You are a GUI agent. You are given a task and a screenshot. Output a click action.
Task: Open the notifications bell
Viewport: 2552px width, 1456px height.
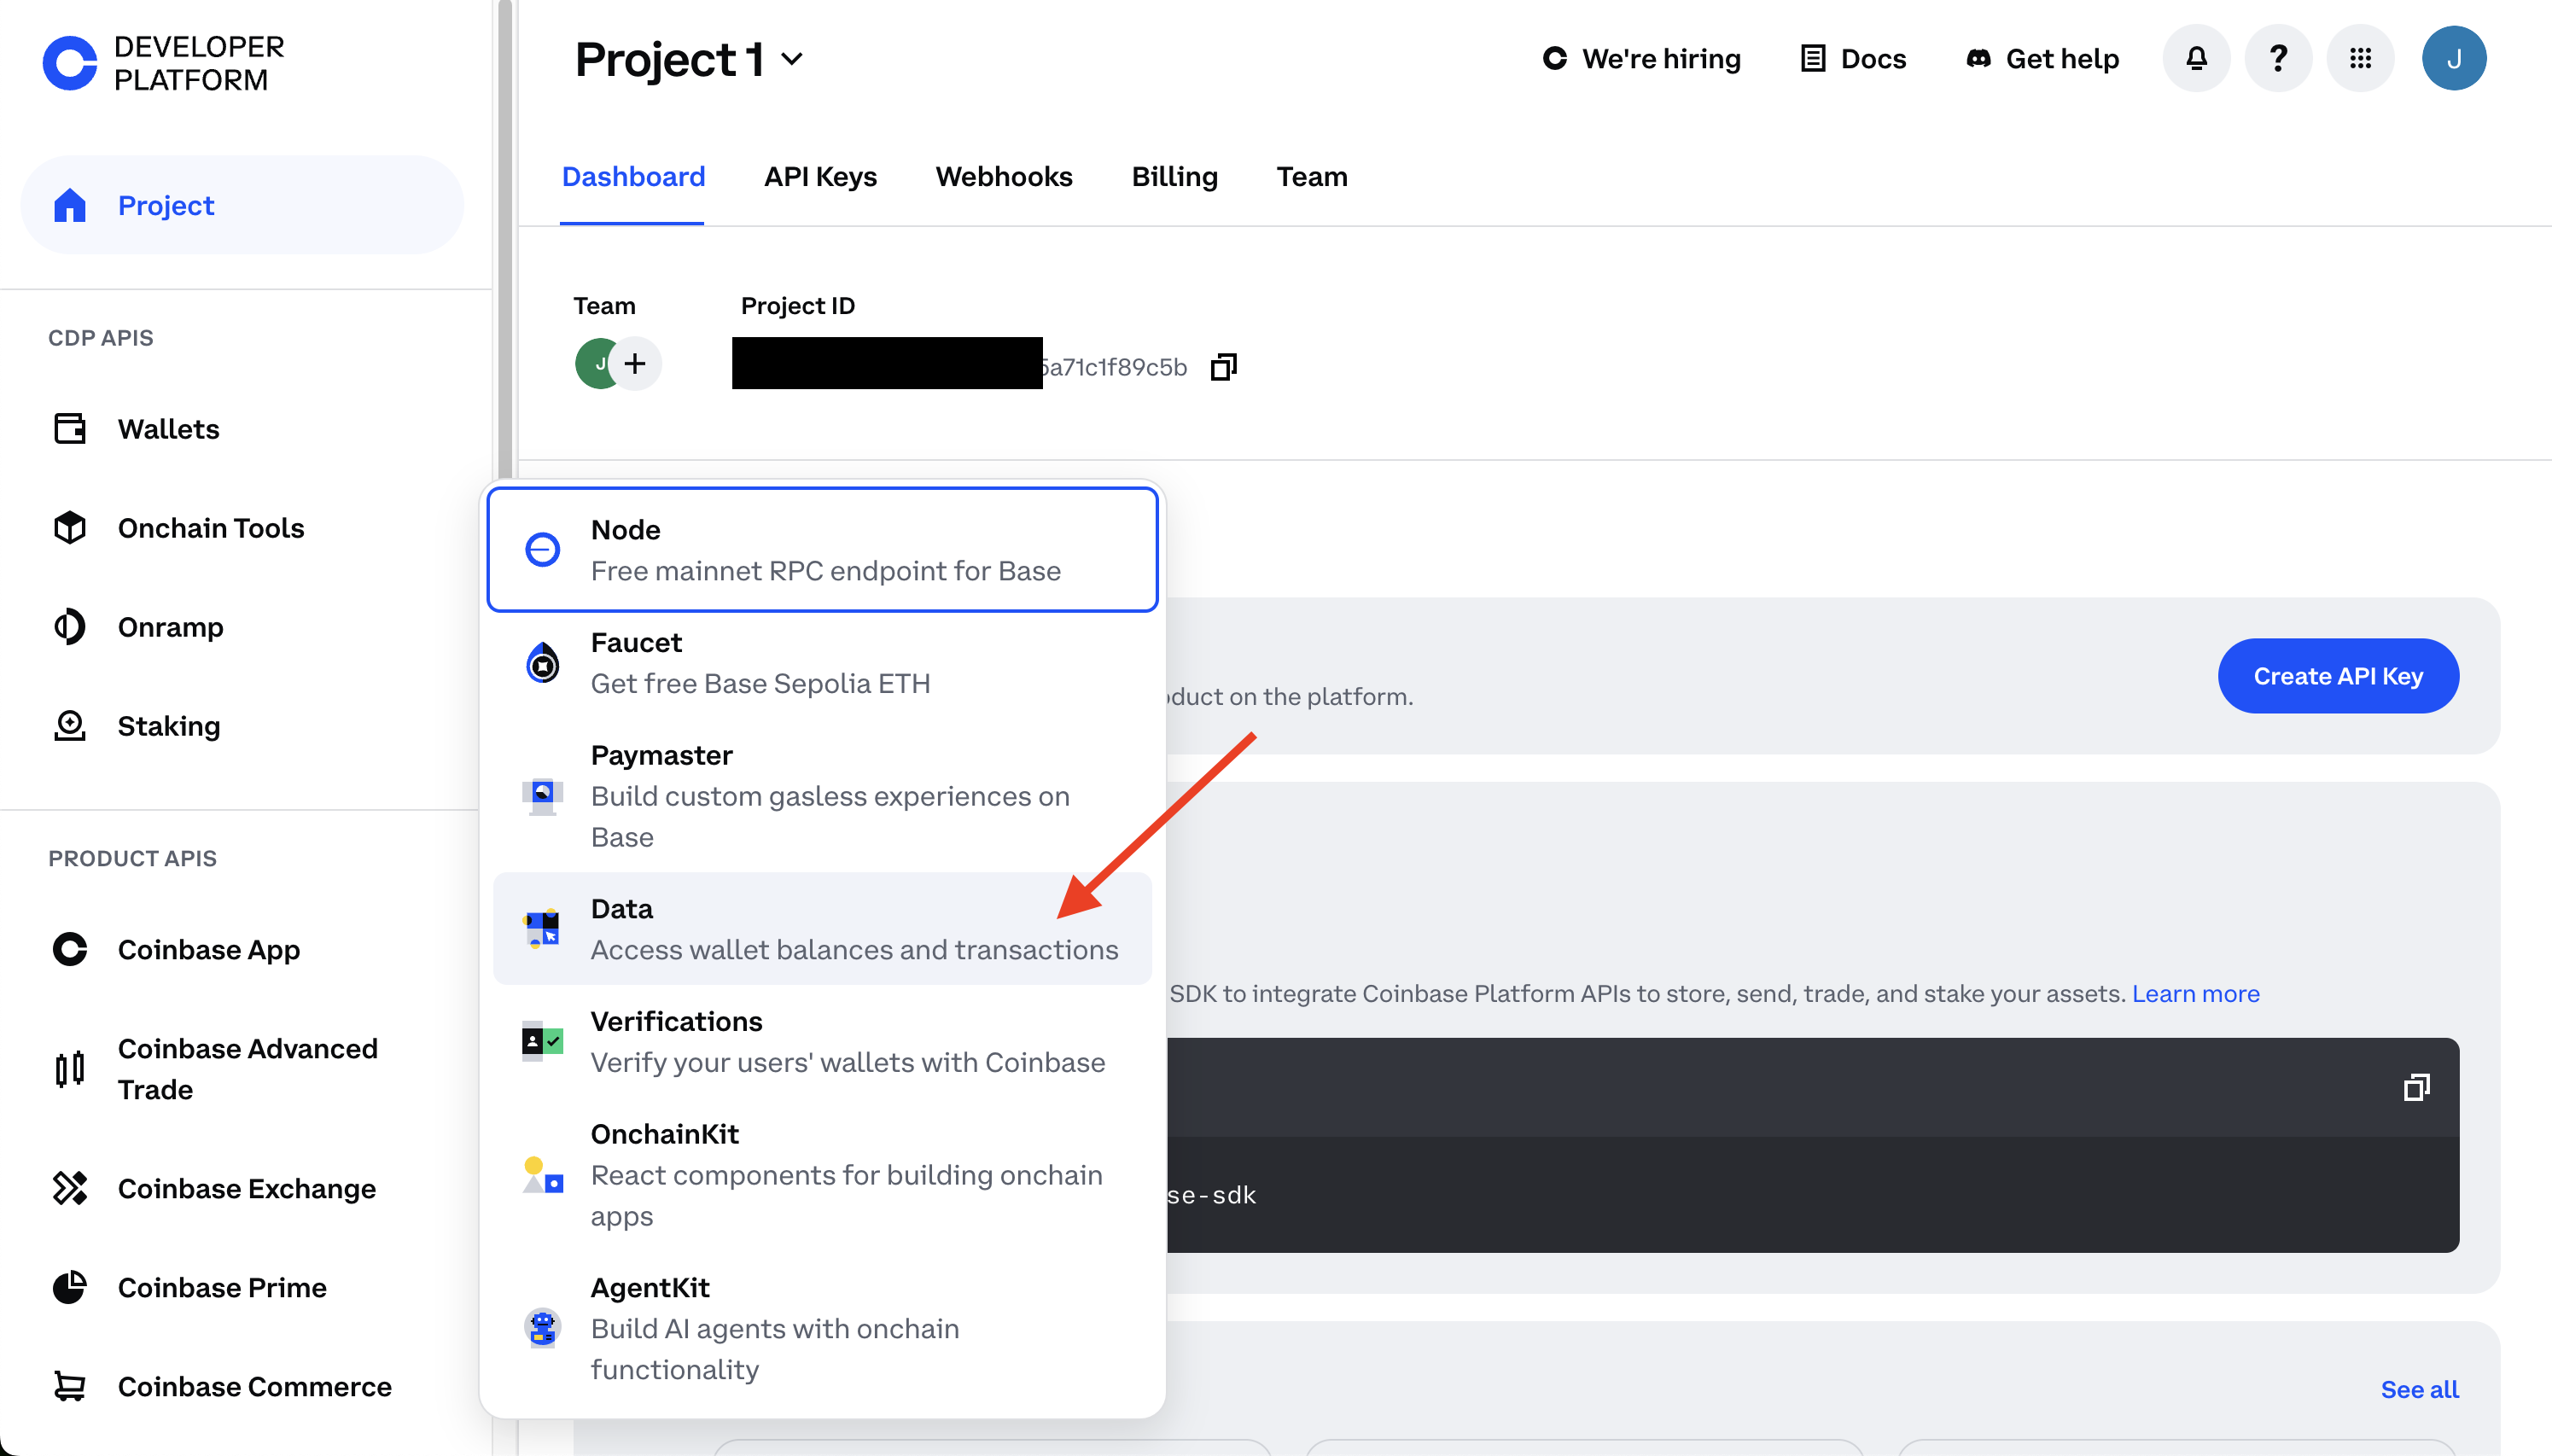[x=2196, y=58]
